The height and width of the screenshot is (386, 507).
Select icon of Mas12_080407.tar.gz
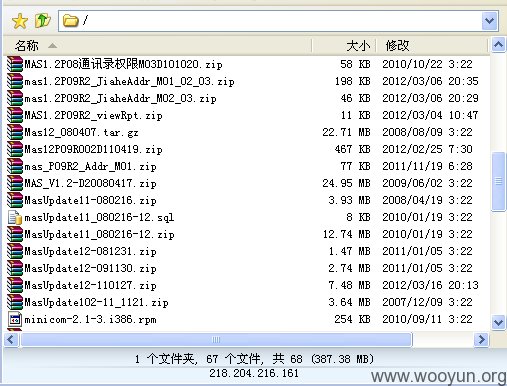[x=15, y=132]
